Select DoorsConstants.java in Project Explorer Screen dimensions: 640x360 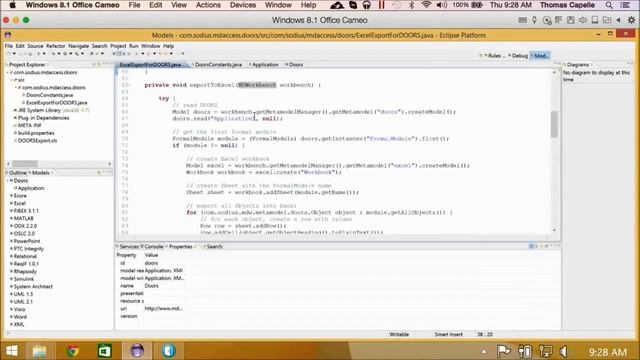click(49, 95)
